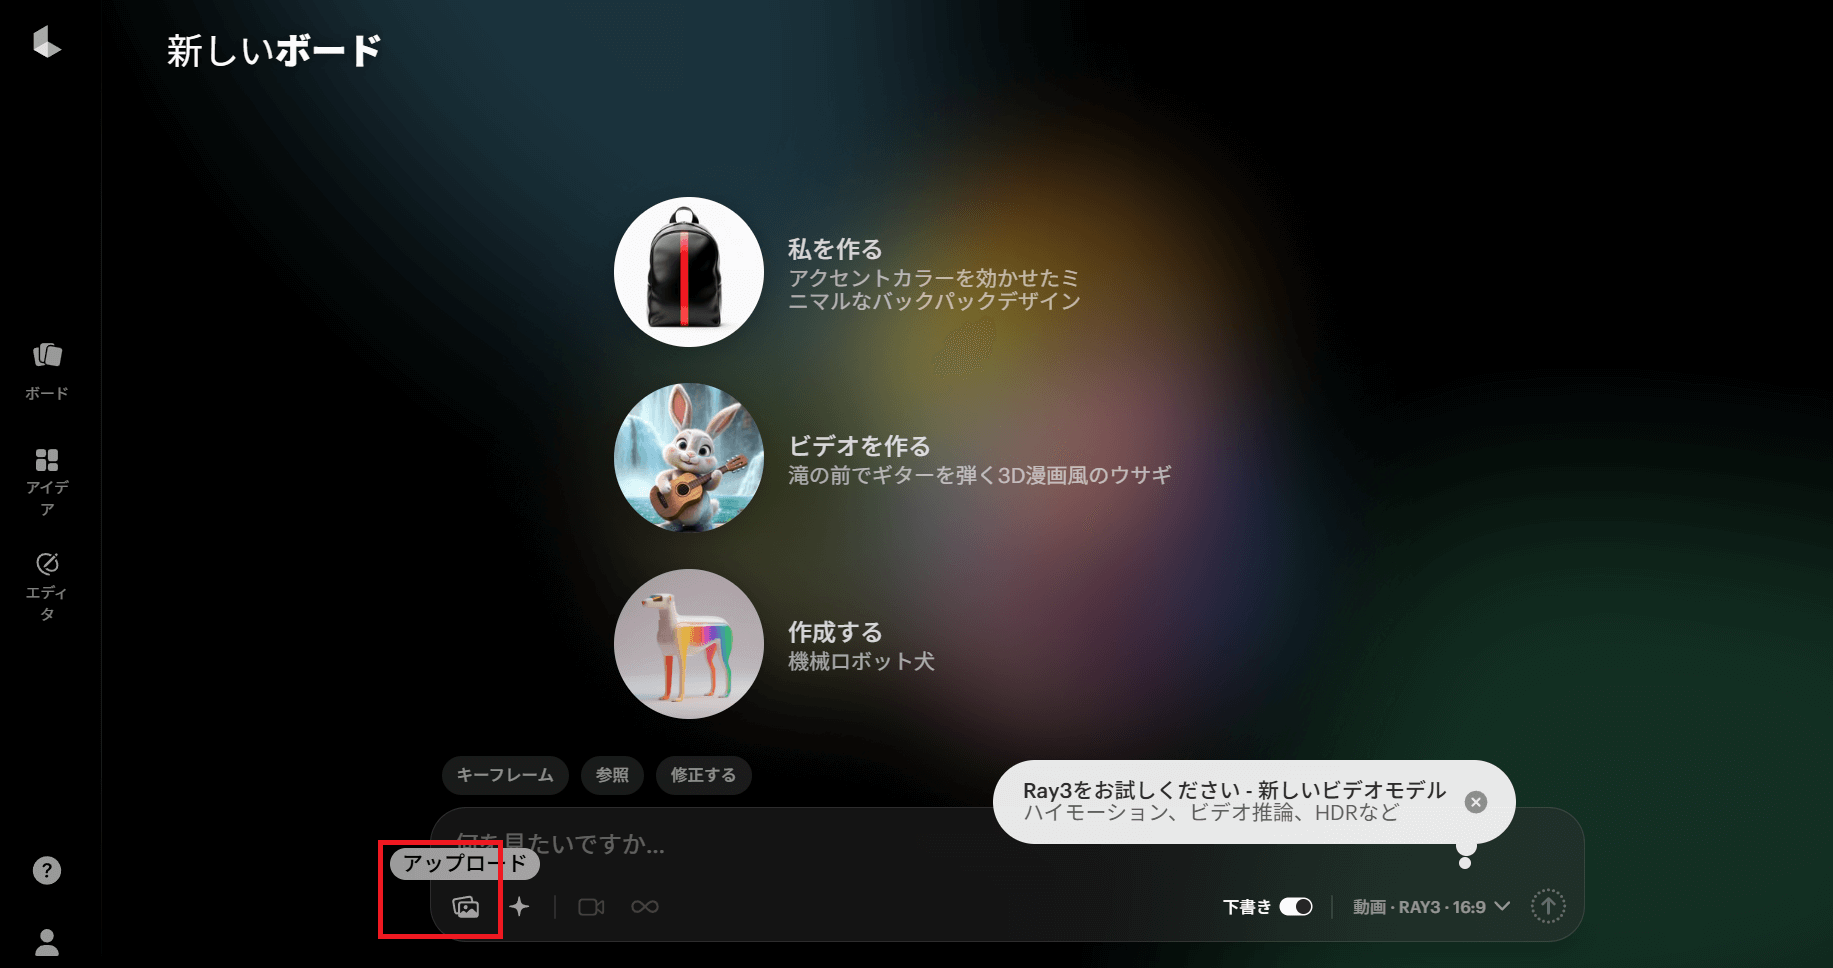Click the 修正する option

click(703, 775)
